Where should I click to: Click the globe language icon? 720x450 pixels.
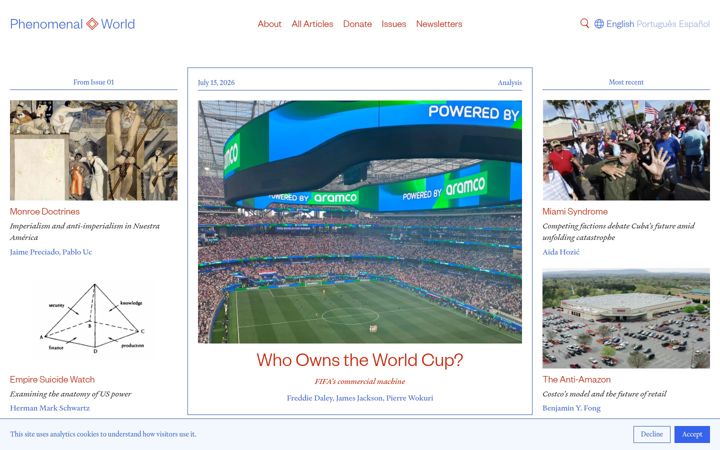(x=599, y=23)
